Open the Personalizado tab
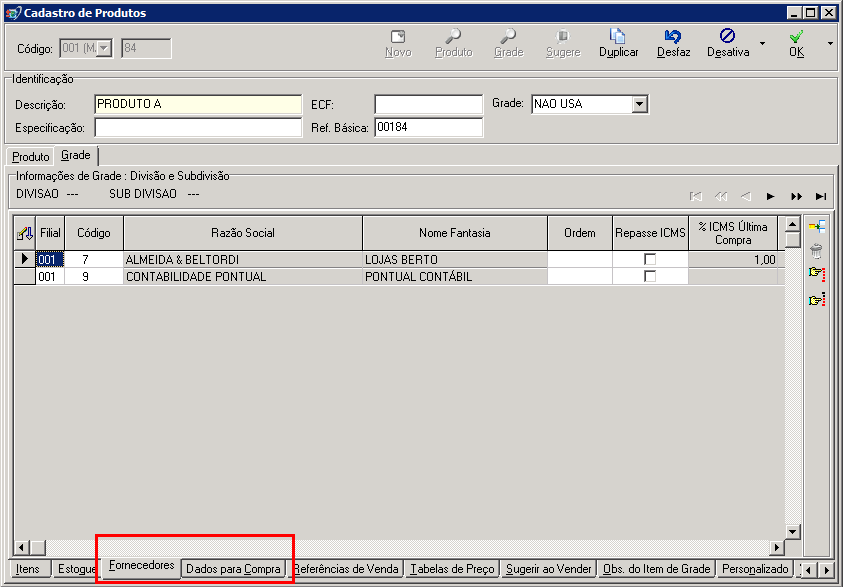Viewport: 843px width, 587px height. [755, 569]
